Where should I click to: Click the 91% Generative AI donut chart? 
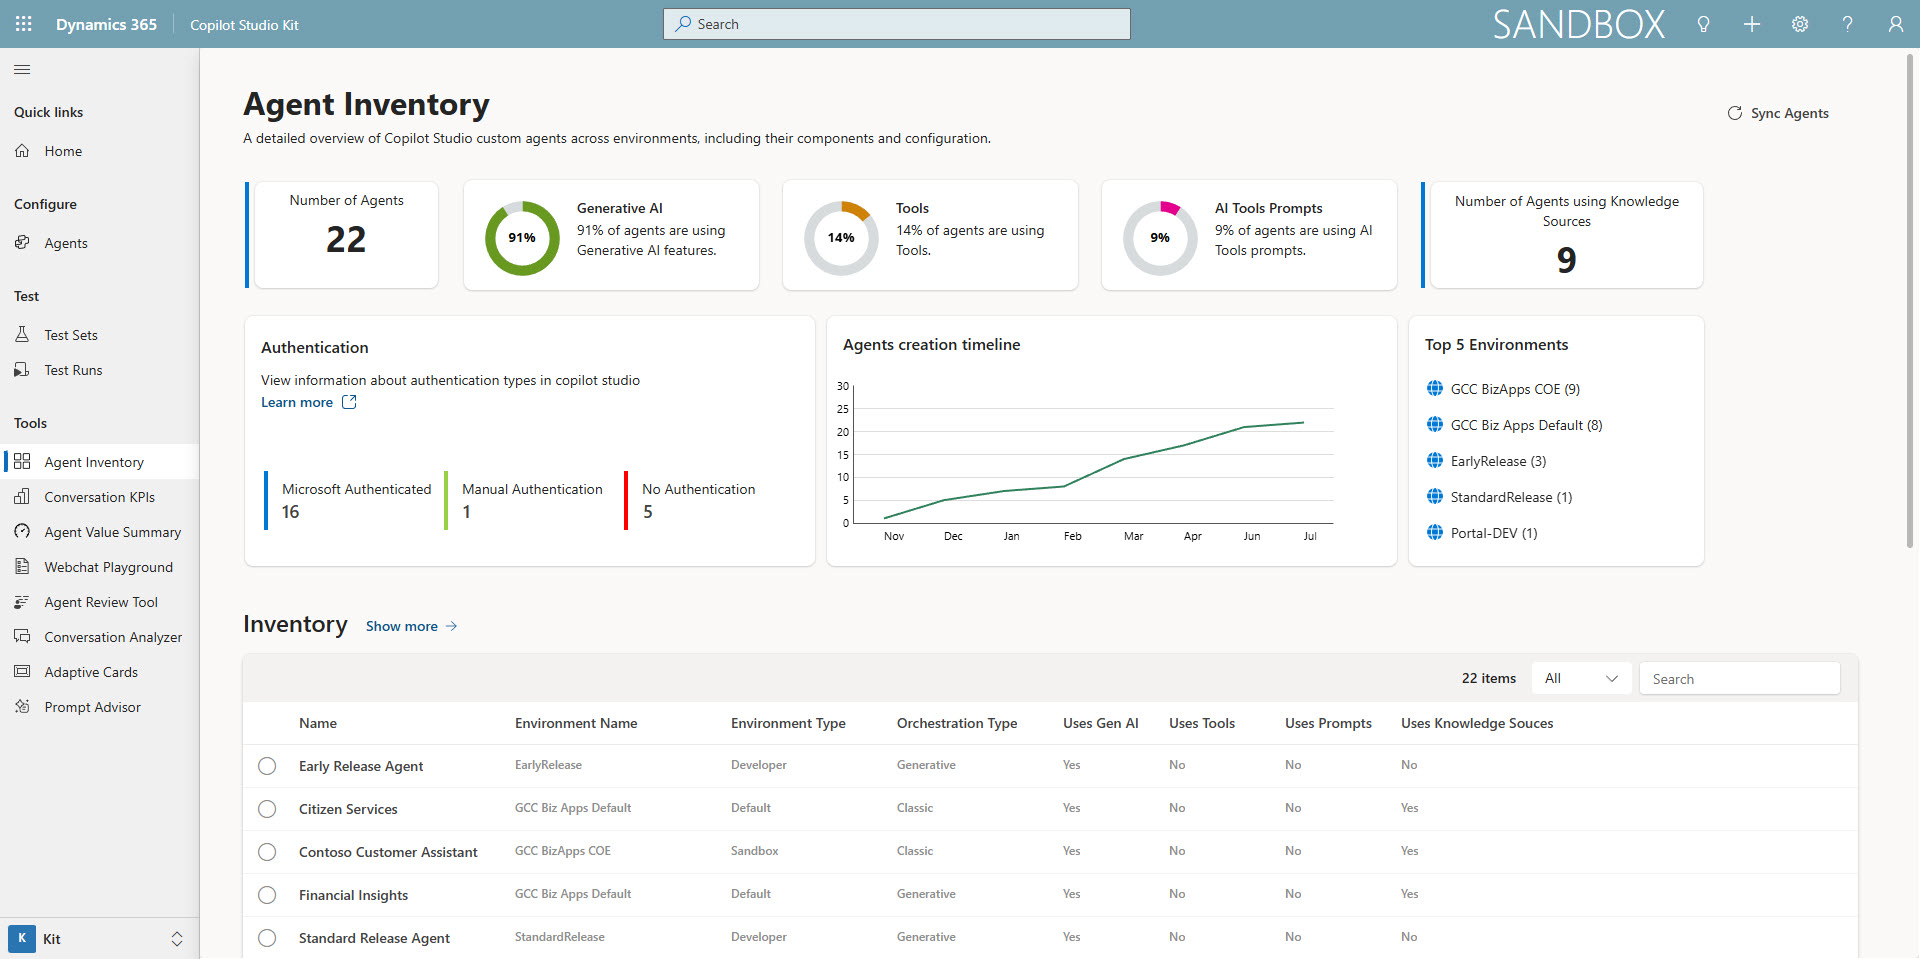coord(522,238)
